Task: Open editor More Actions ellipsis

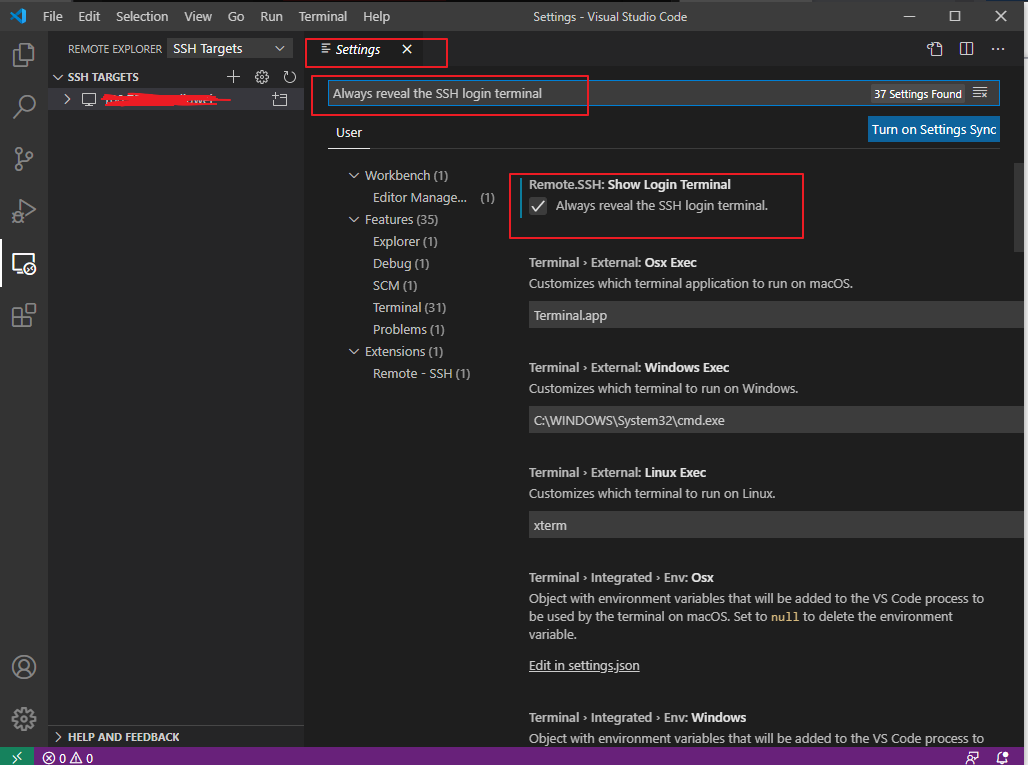Action: (998, 49)
